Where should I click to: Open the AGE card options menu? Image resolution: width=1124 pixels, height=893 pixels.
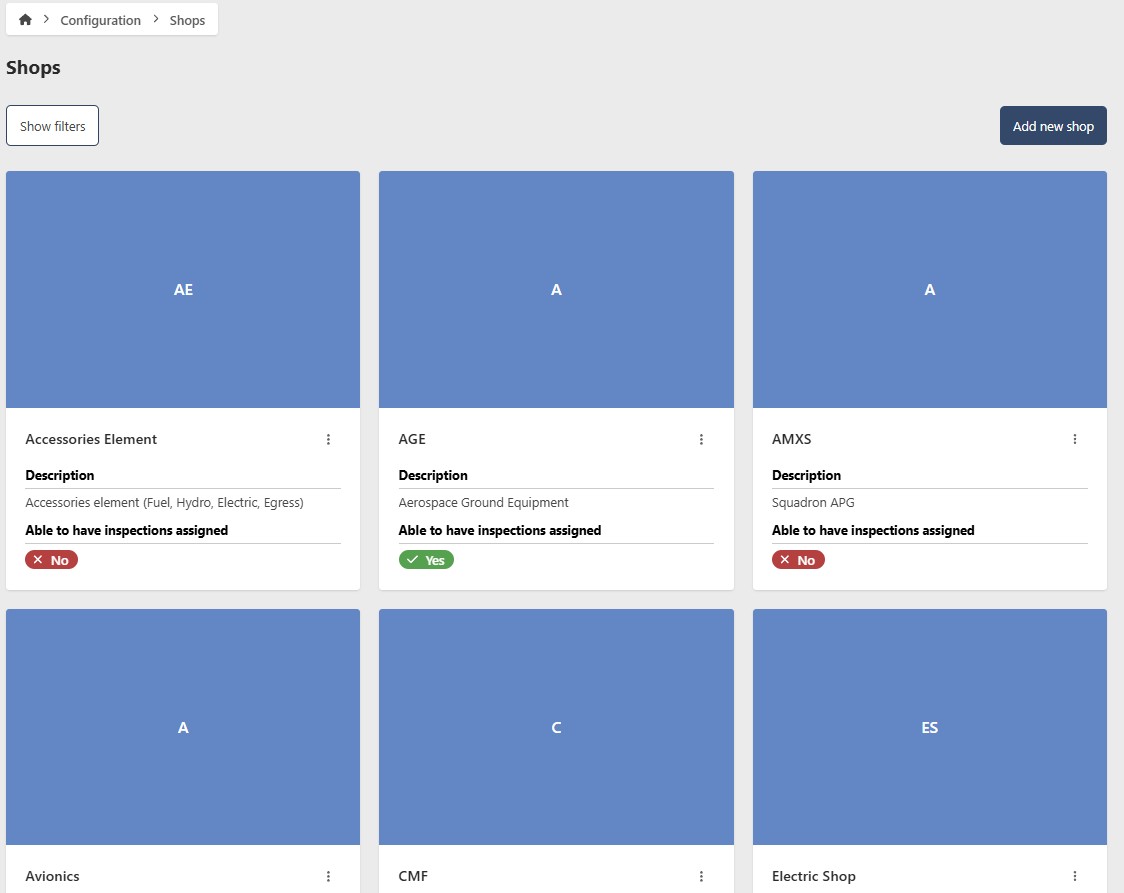(x=701, y=439)
